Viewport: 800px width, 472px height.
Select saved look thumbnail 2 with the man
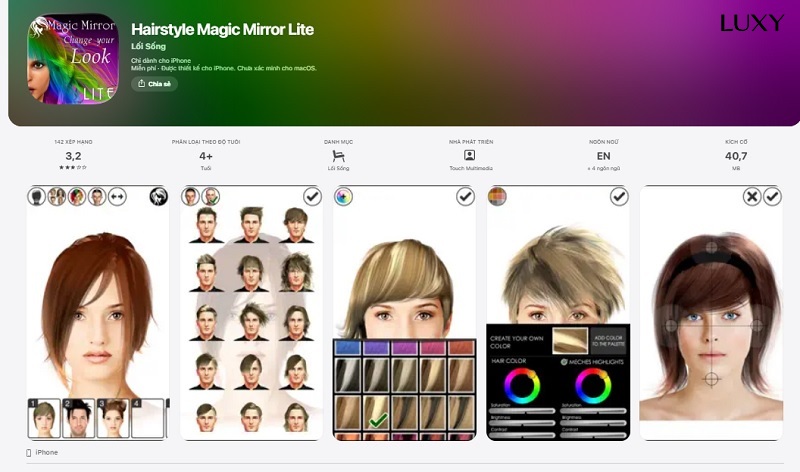78,418
